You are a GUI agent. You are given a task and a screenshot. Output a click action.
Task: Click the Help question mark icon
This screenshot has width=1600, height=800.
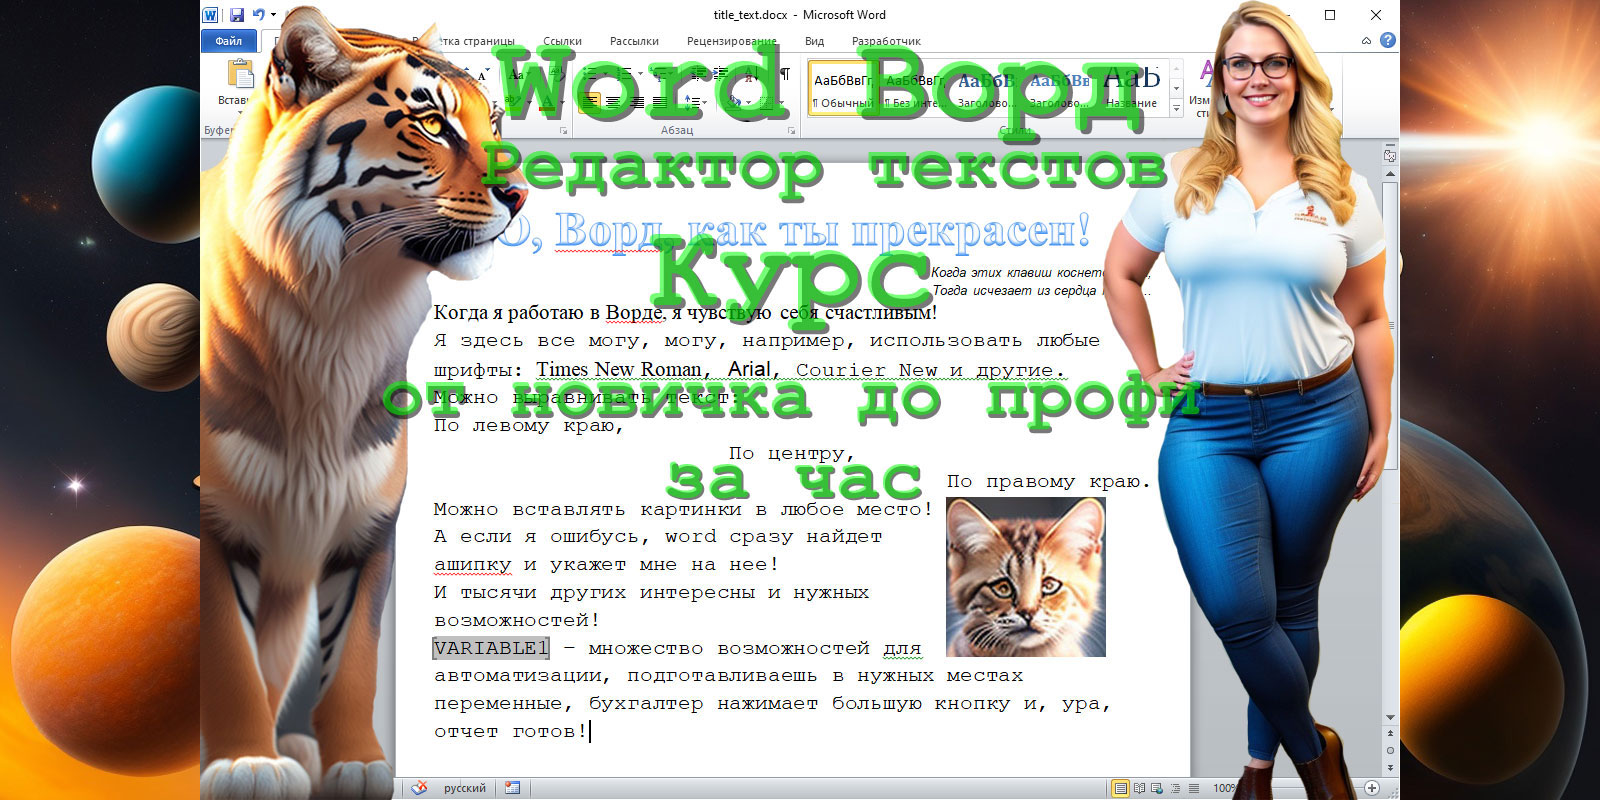click(x=1387, y=41)
